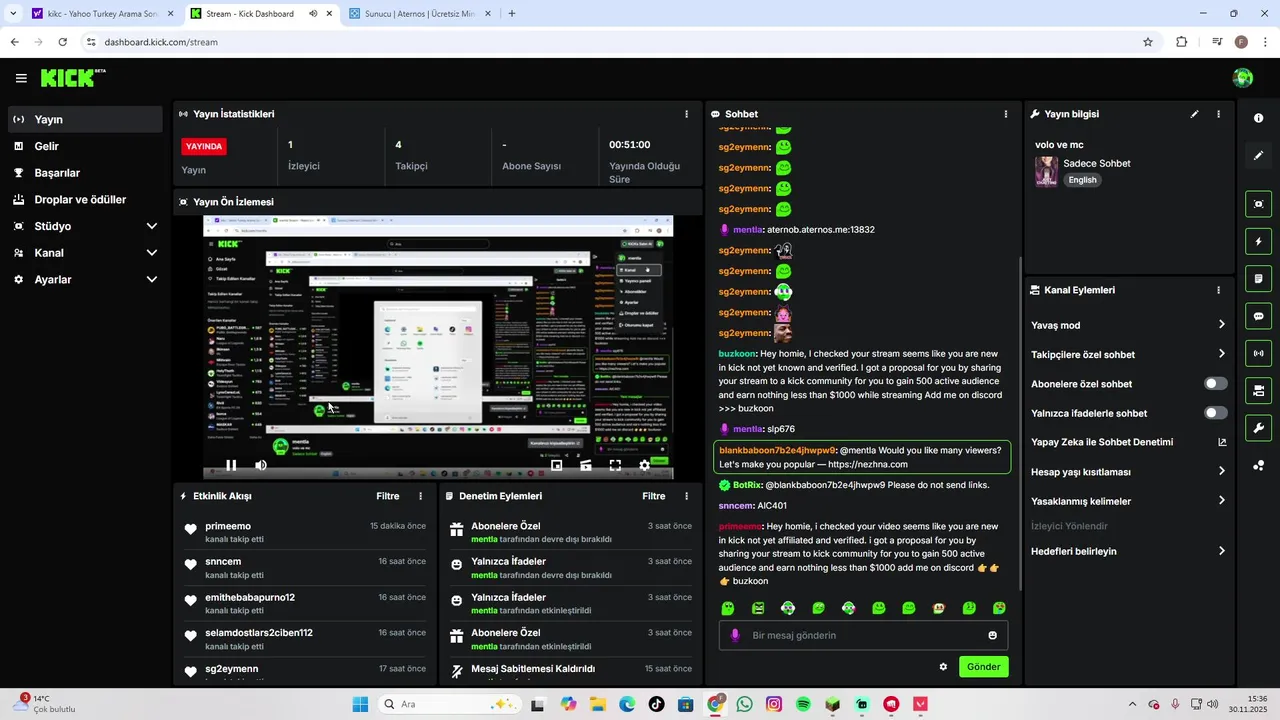Open Kanal Eylemleri three-dot menu
This screenshot has height=720, width=1280.
pos(1218,290)
